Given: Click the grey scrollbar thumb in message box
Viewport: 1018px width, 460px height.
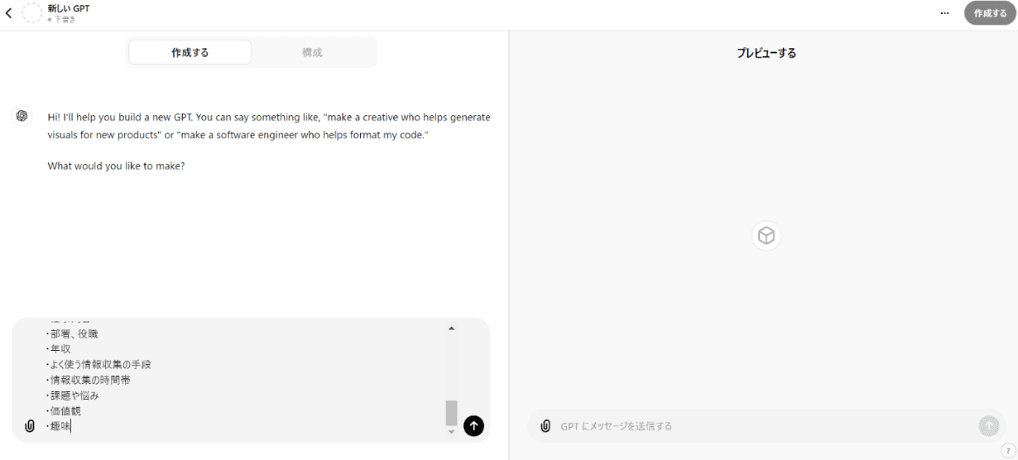Looking at the screenshot, I should 451,413.
